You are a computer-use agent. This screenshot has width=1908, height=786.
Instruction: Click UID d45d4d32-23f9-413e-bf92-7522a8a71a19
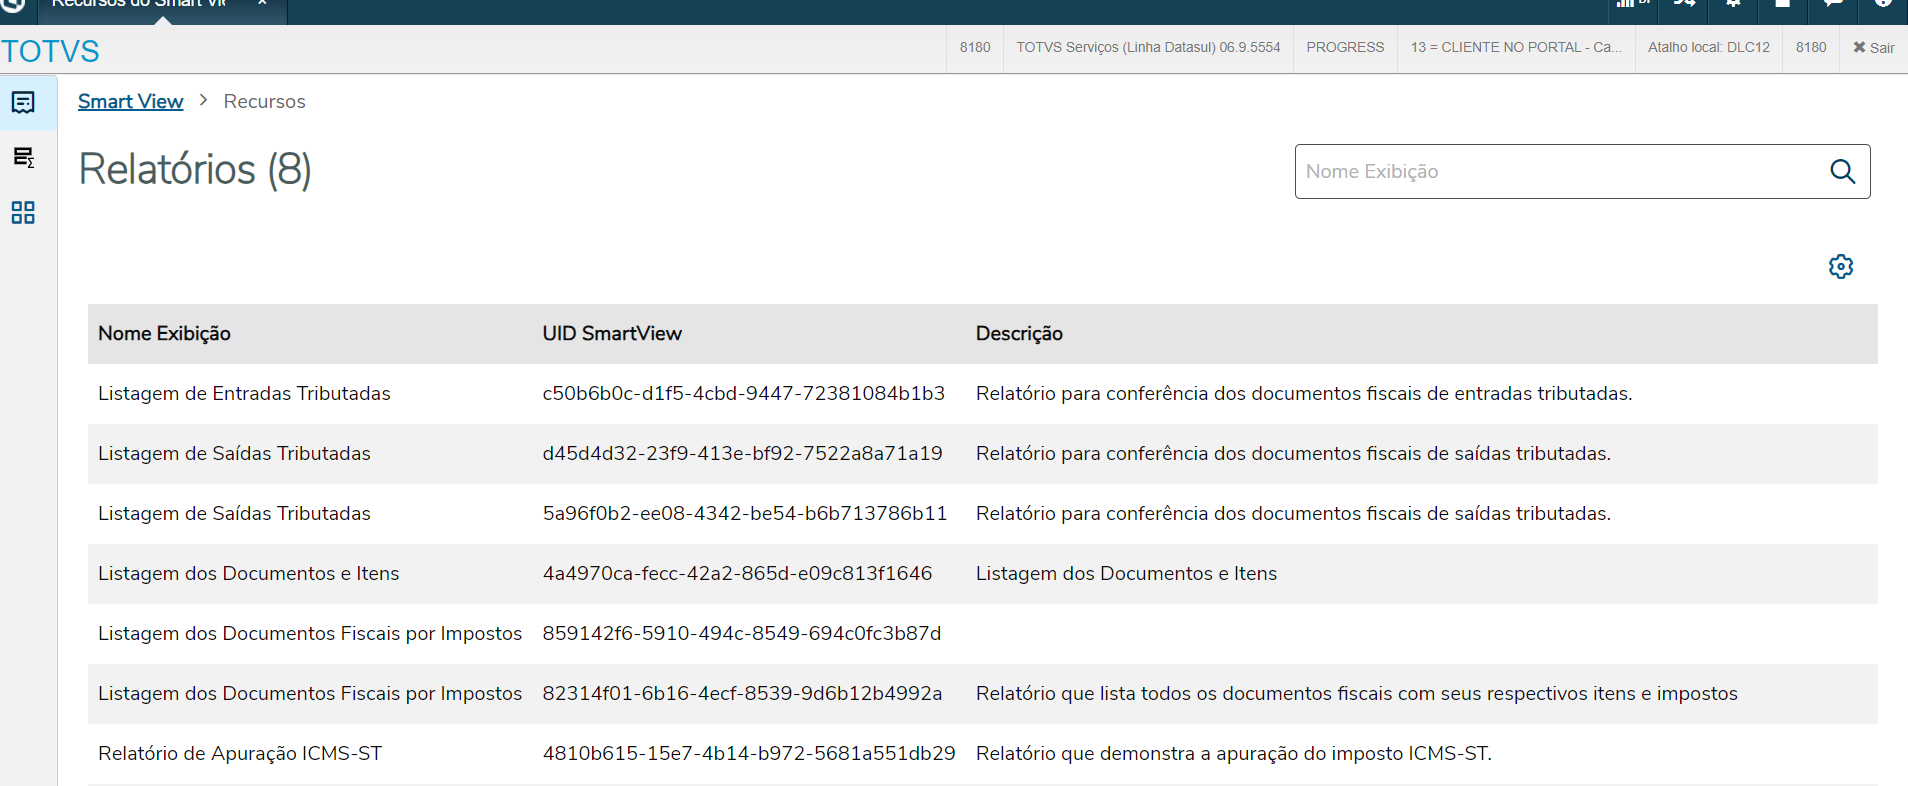[x=742, y=453]
